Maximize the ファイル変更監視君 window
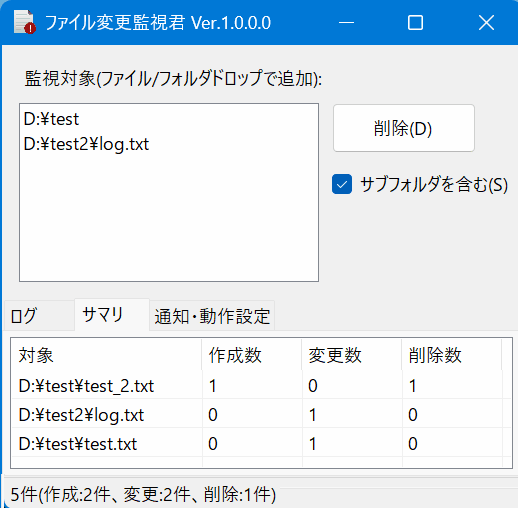Image resolution: width=518 pixels, height=508 pixels. click(415, 23)
